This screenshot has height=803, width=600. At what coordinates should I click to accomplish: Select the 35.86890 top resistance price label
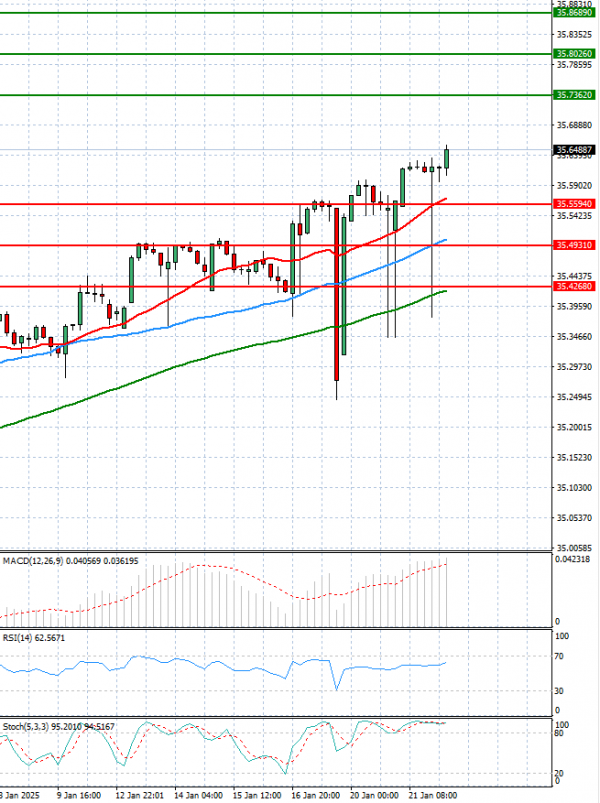[574, 13]
